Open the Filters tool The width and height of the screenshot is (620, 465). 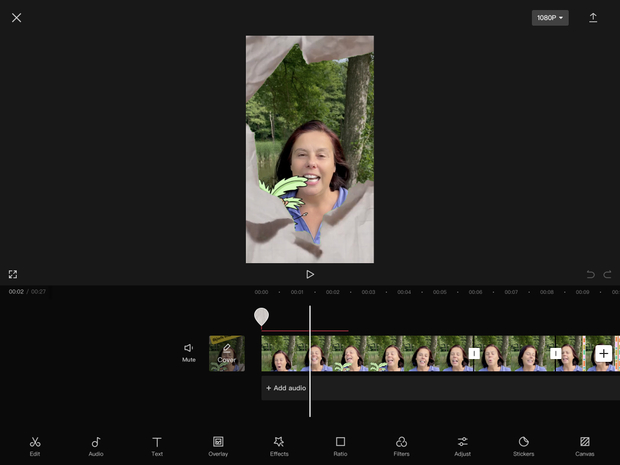point(401,446)
